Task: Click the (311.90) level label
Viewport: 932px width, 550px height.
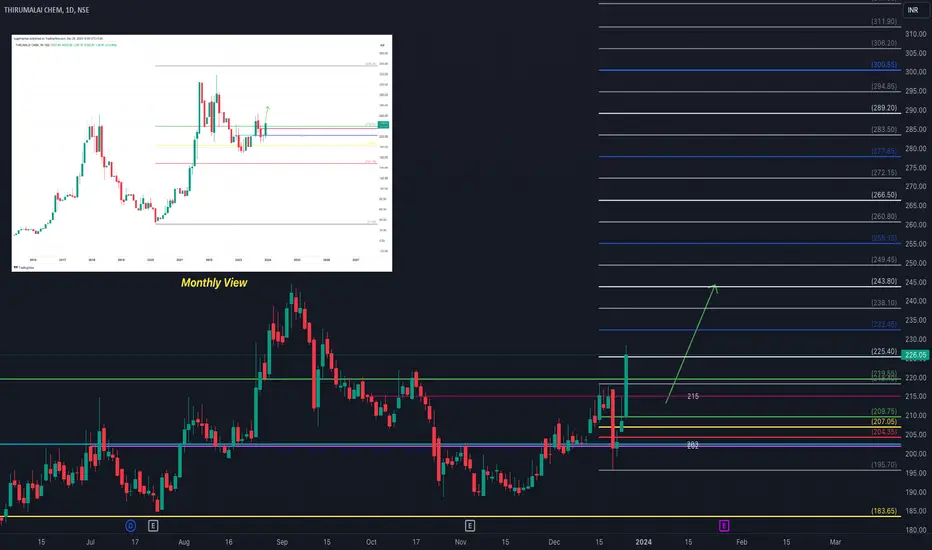Action: click(x=884, y=21)
